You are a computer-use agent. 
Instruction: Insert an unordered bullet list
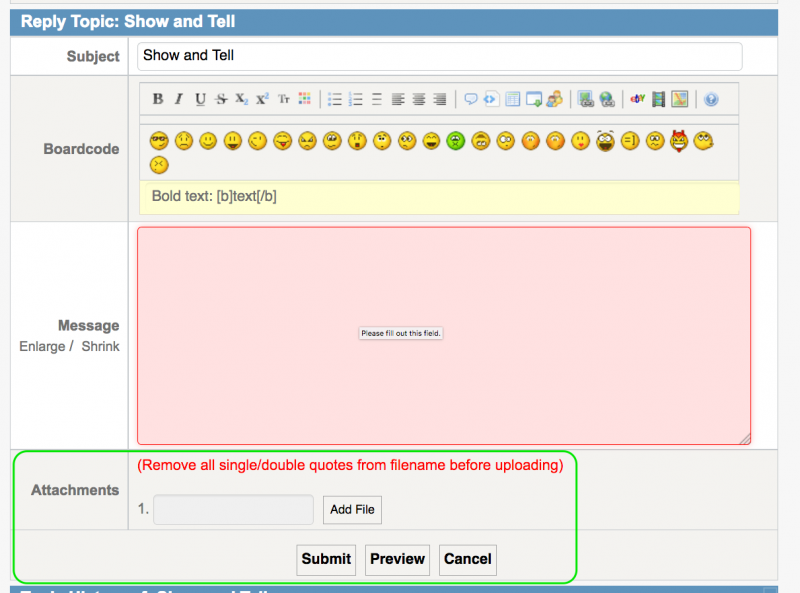[x=335, y=99]
